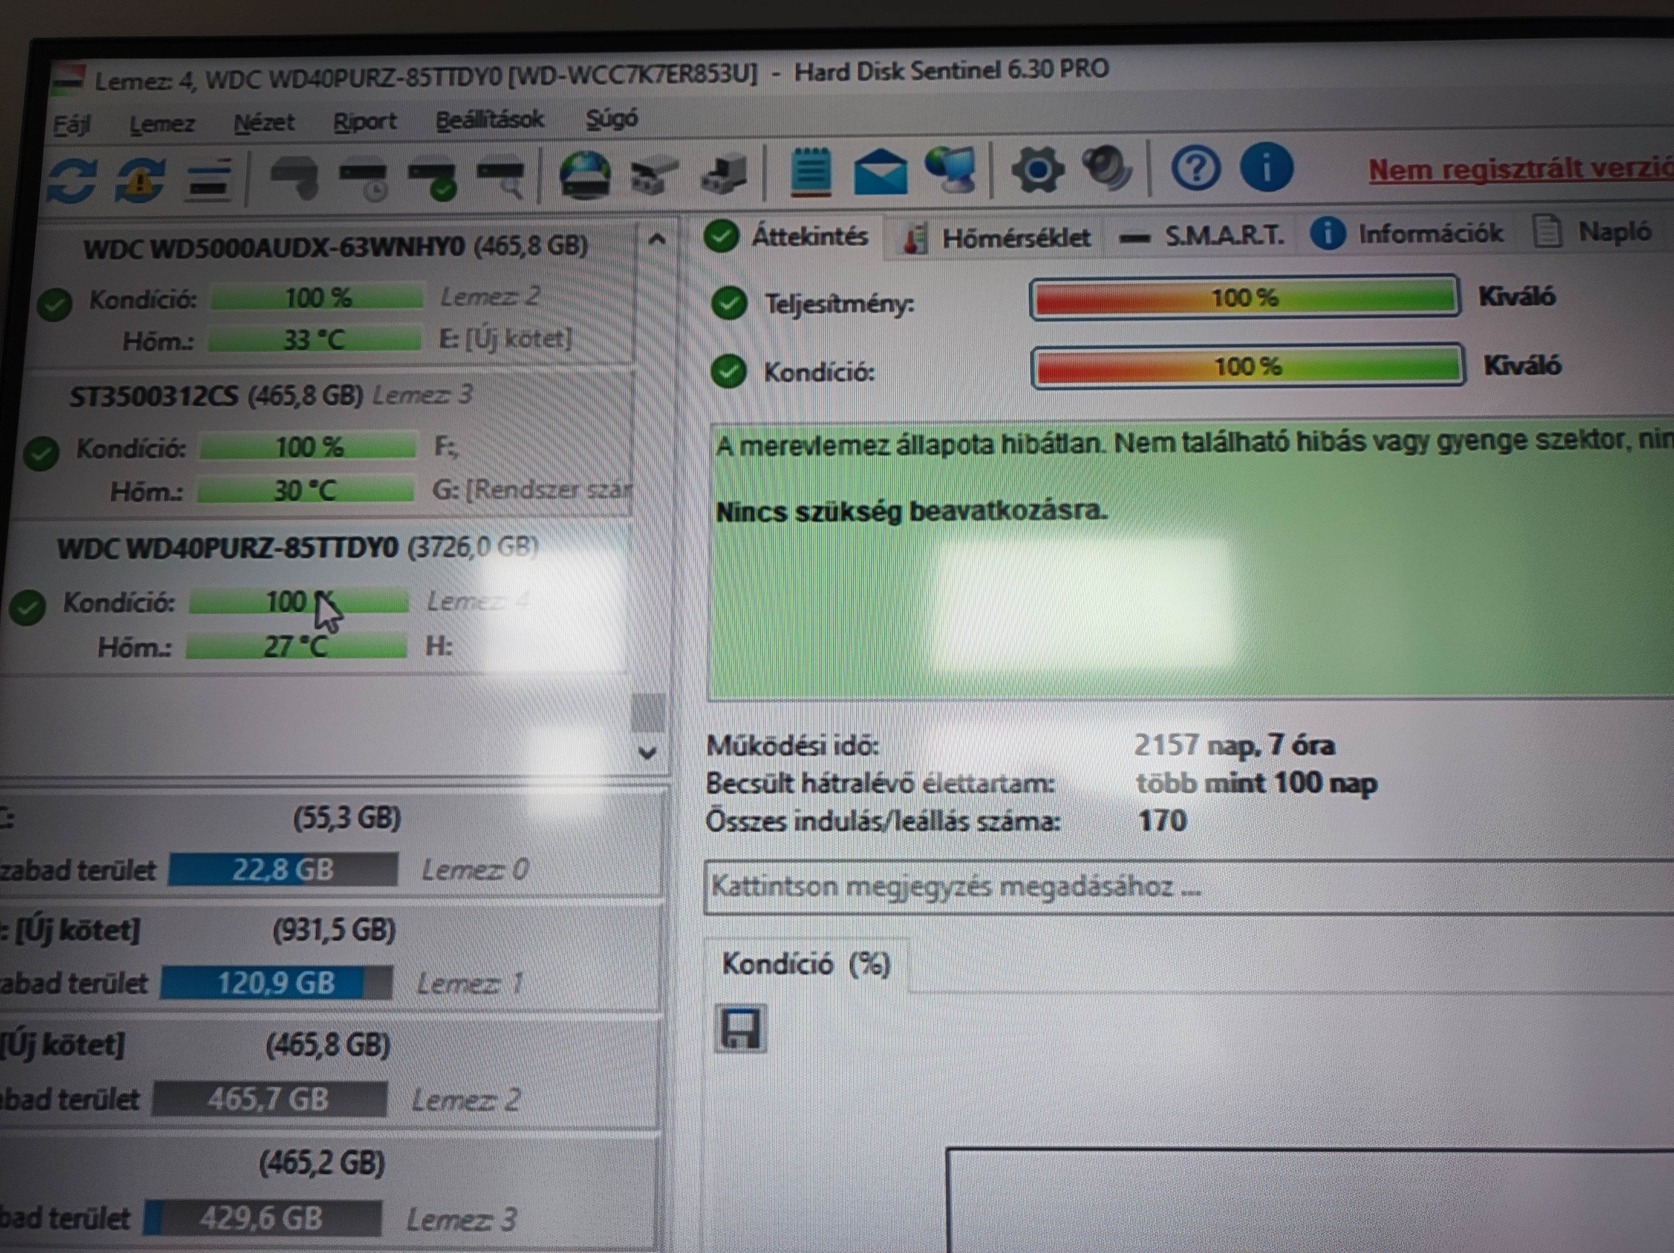1674x1253 pixels.
Task: Click the floppy save icon under Kondíció (%)
Action: pos(741,1029)
